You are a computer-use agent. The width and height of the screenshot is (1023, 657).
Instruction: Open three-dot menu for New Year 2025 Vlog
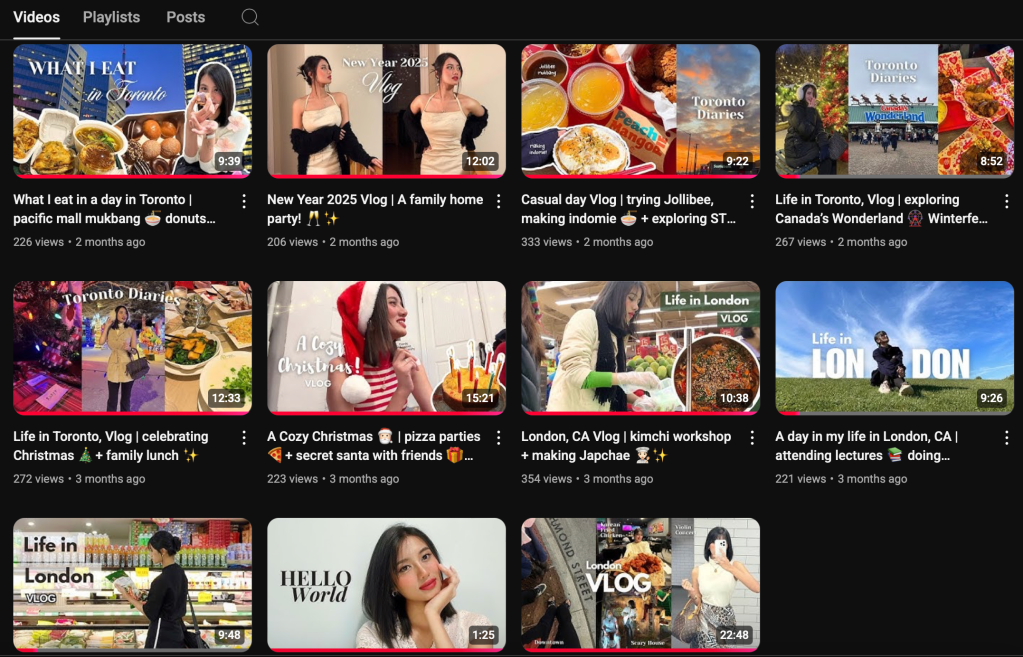point(498,201)
